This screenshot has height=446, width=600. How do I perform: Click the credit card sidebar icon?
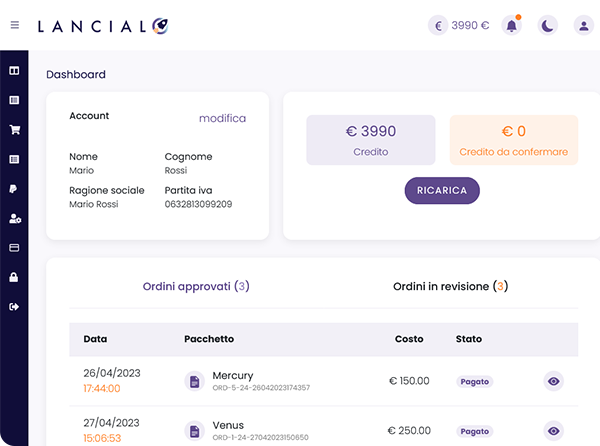tap(15, 247)
